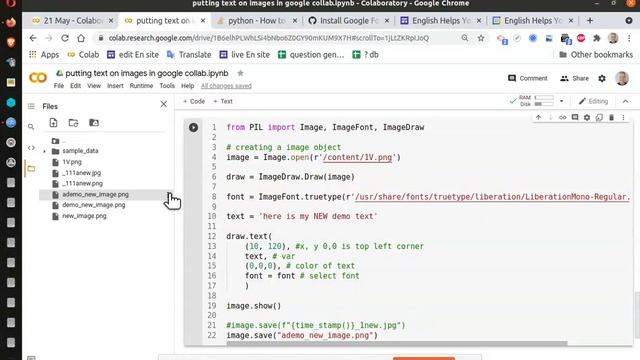The image size is (640, 360).
Task: Open the Tools menu
Action: [167, 86]
